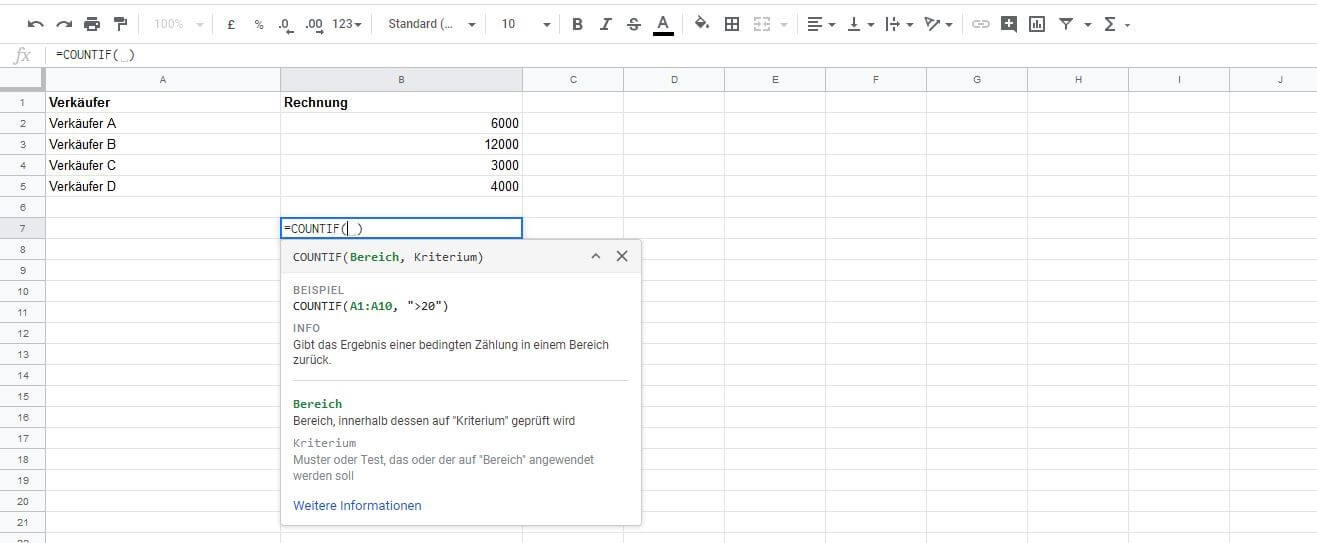The width and height of the screenshot is (1317, 543).
Task: Click the Verkäufer header cell
Action: [x=163, y=102]
